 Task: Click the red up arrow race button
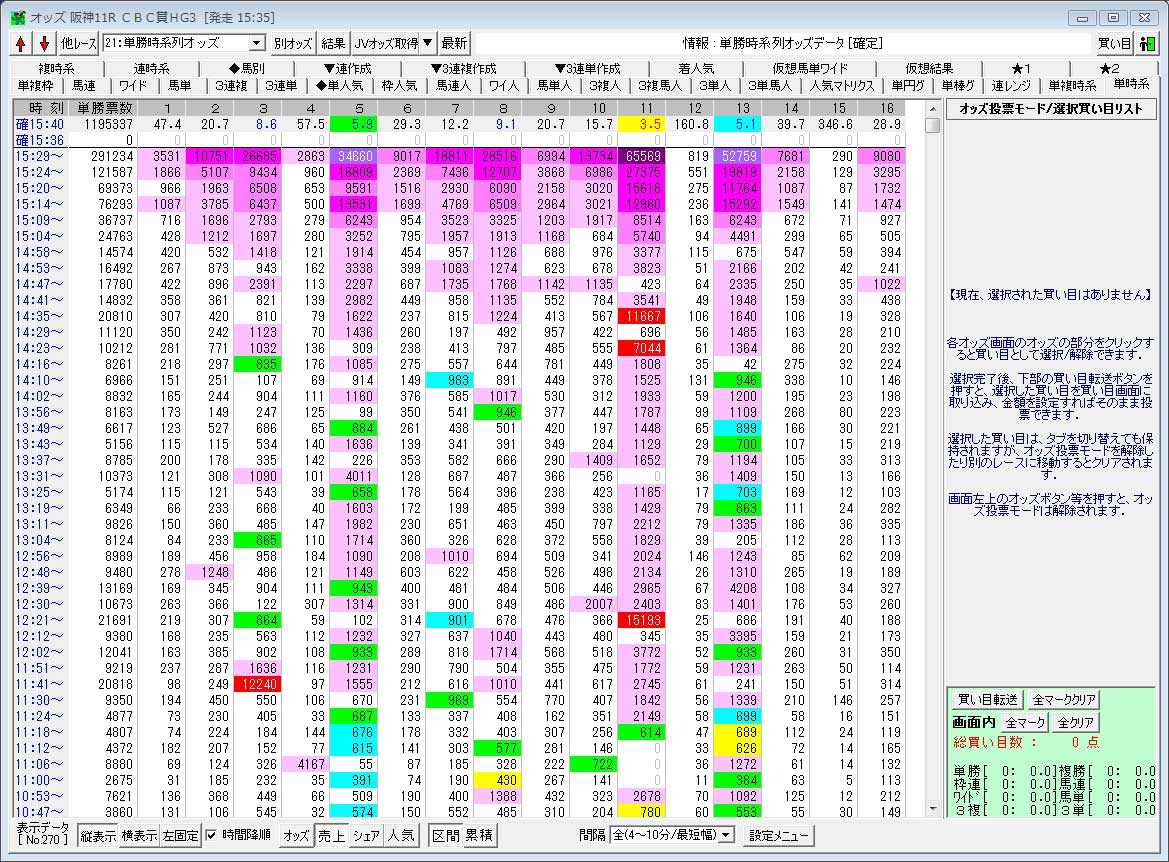(x=22, y=43)
